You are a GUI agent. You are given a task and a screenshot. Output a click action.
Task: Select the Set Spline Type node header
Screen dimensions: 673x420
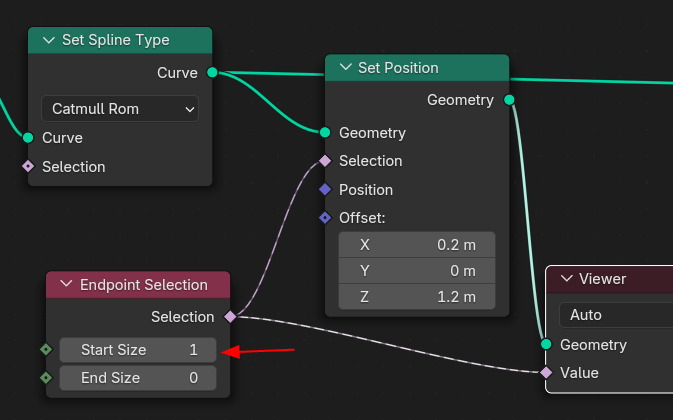click(120, 40)
